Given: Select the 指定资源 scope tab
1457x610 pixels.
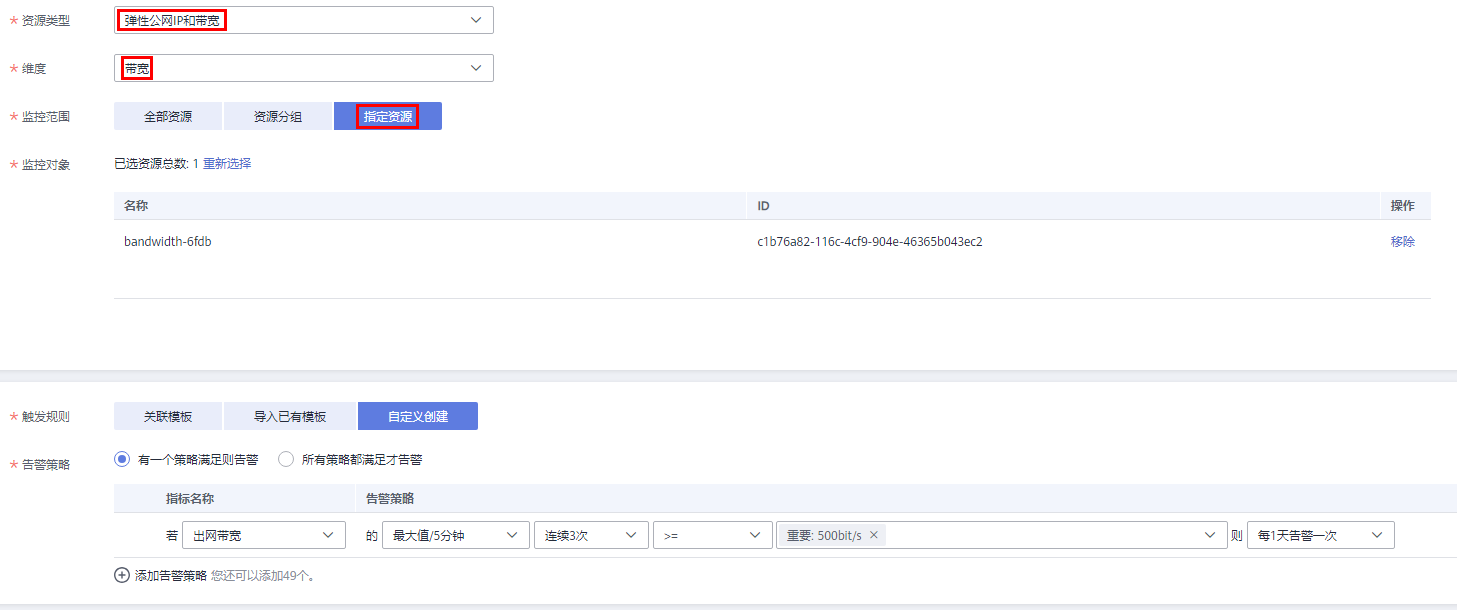Looking at the screenshot, I should coord(388,117).
